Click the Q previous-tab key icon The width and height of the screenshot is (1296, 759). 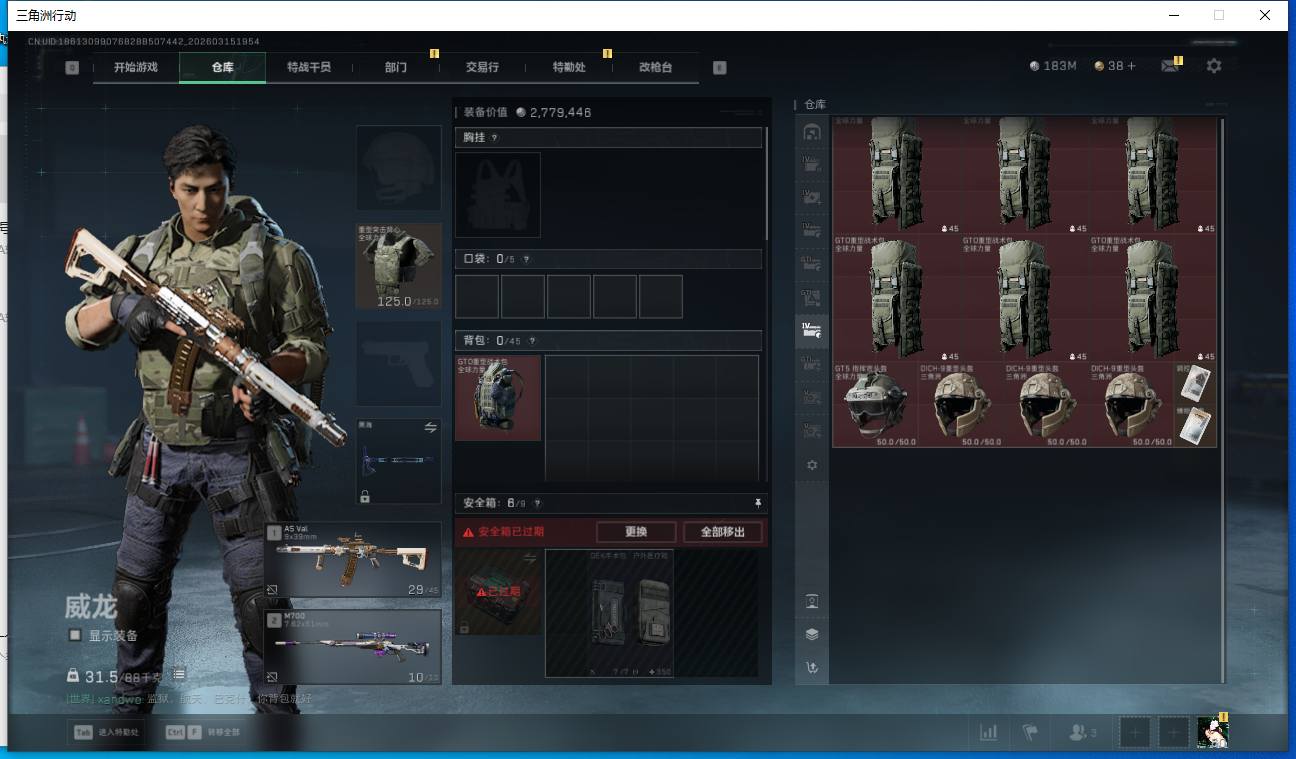[72, 67]
